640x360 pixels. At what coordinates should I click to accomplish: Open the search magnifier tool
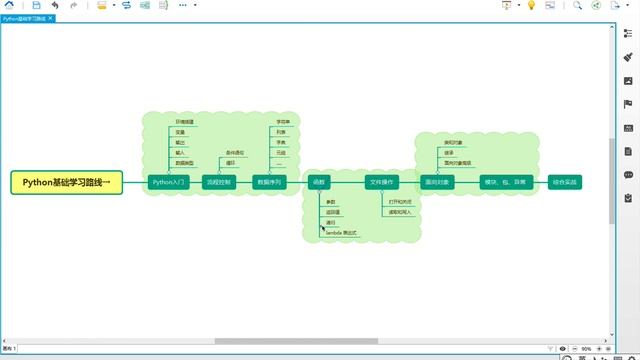pyautogui.click(x=577, y=5)
